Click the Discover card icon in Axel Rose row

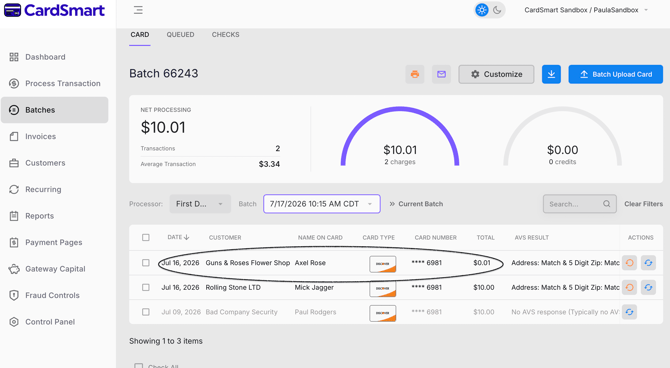click(382, 264)
